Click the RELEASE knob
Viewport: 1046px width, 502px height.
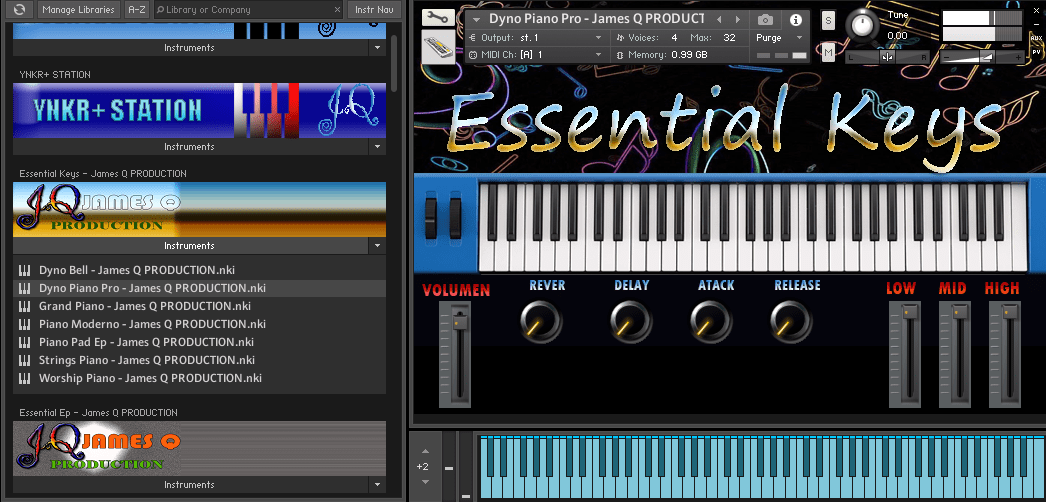coord(791,321)
